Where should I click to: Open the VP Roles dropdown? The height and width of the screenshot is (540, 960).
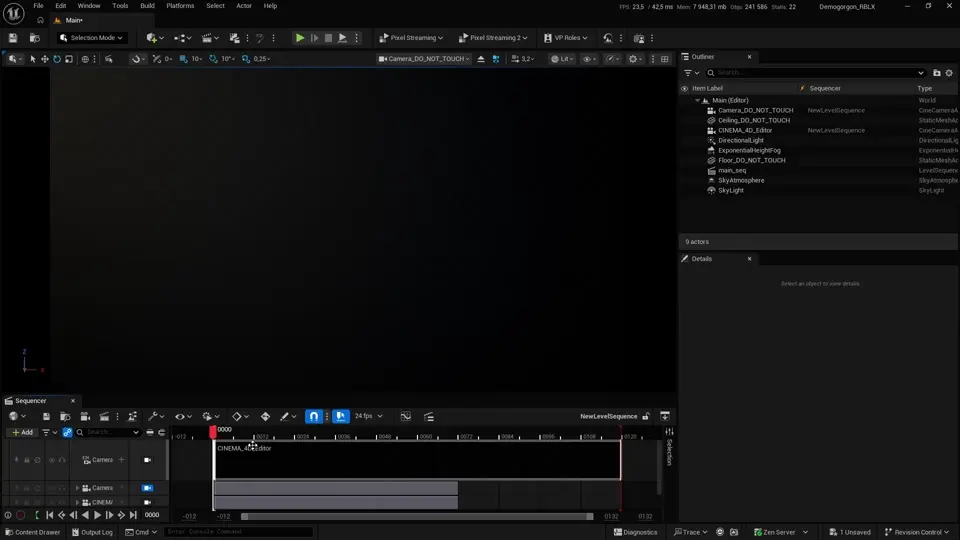coord(565,38)
